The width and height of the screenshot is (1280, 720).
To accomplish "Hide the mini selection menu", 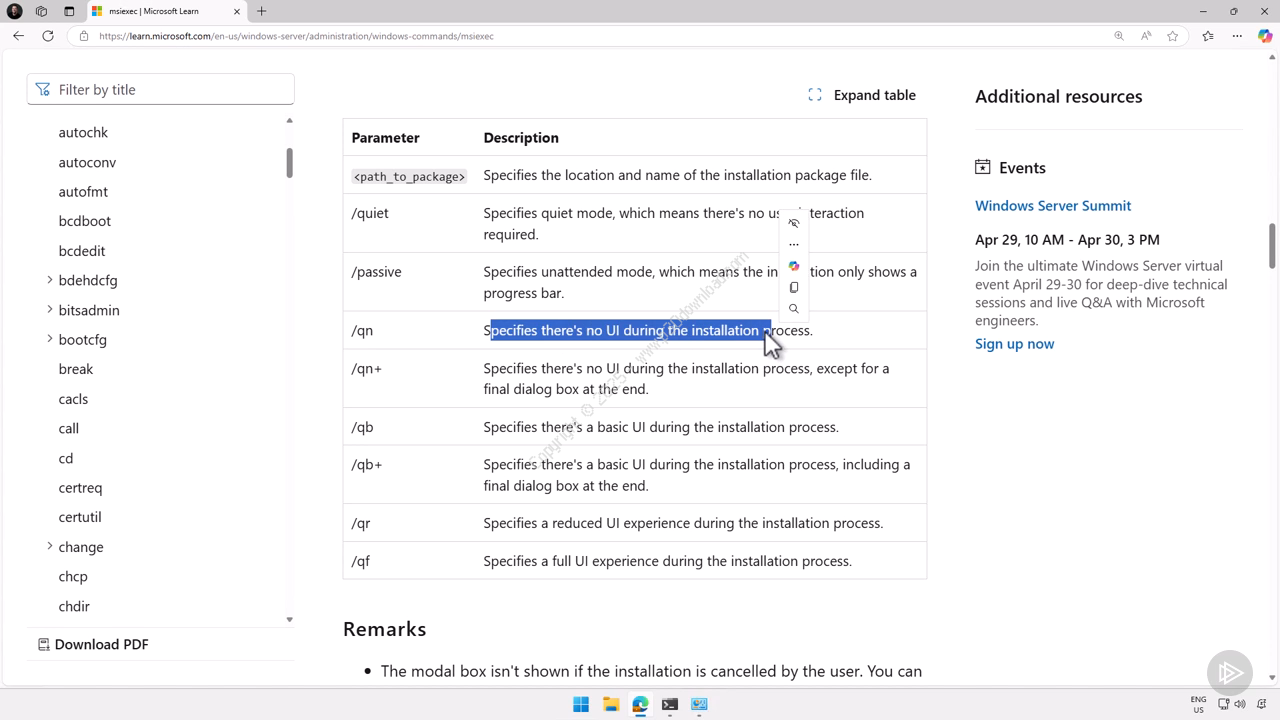I will [x=794, y=223].
